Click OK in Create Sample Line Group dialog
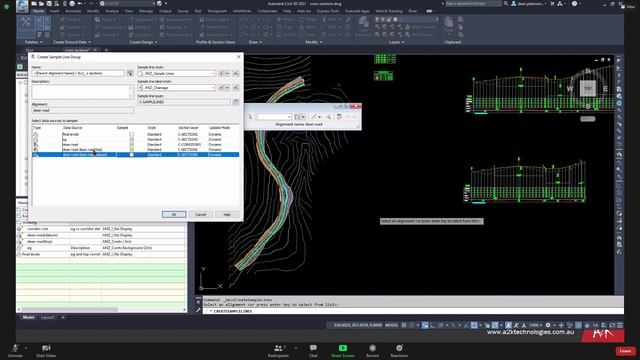The image size is (640, 360). 174,214
